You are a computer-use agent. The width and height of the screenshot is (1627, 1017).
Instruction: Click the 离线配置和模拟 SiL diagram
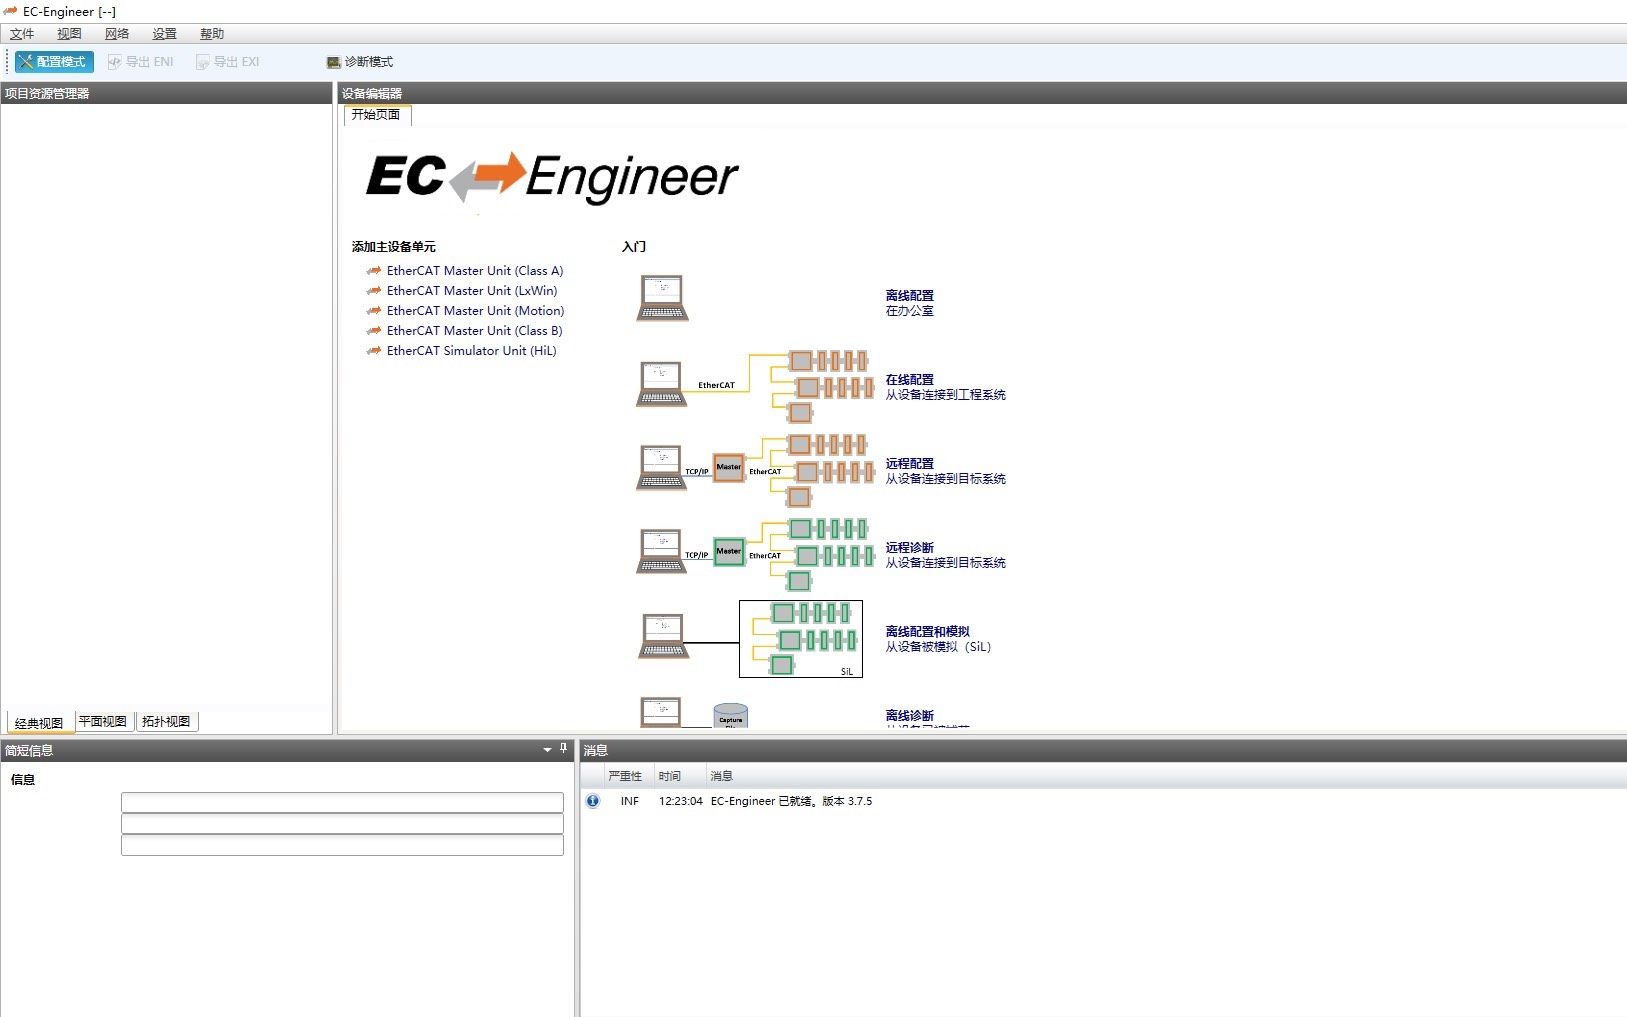[750, 639]
